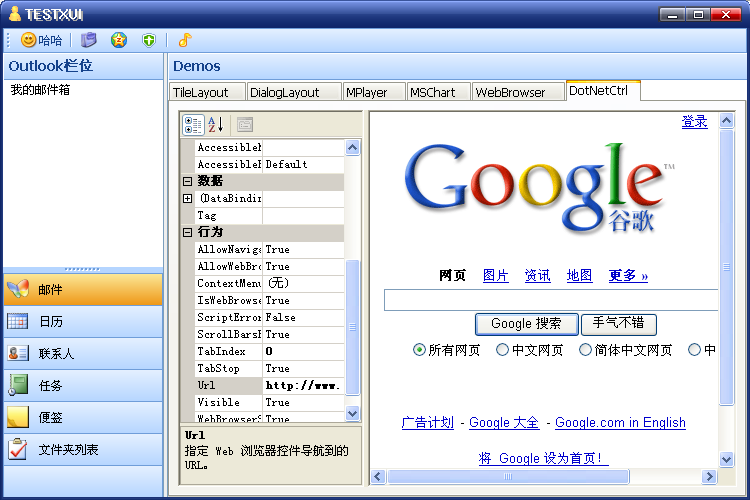Click browser vertical scrollbar down arrow
The width and height of the screenshot is (750, 500).
point(727,459)
